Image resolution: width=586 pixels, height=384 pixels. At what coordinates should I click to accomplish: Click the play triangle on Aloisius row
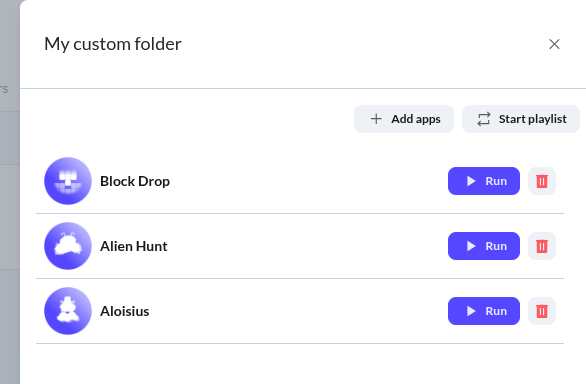(471, 311)
